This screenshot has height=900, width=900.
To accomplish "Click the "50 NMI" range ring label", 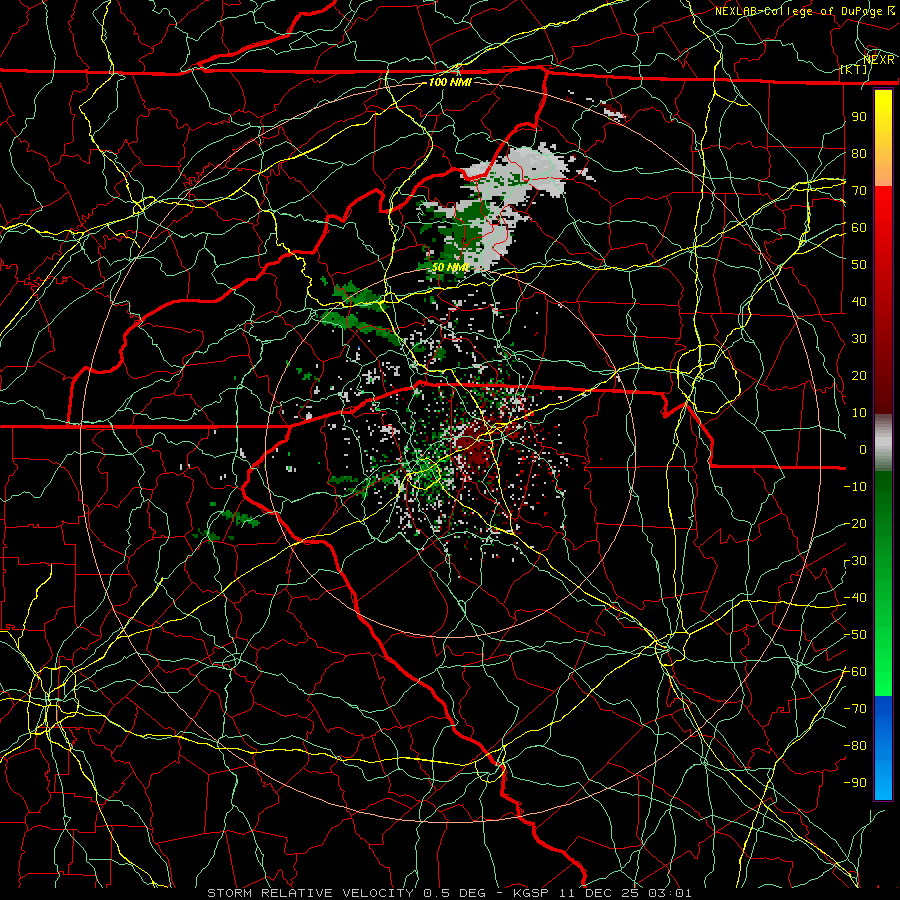I will 450,267.
